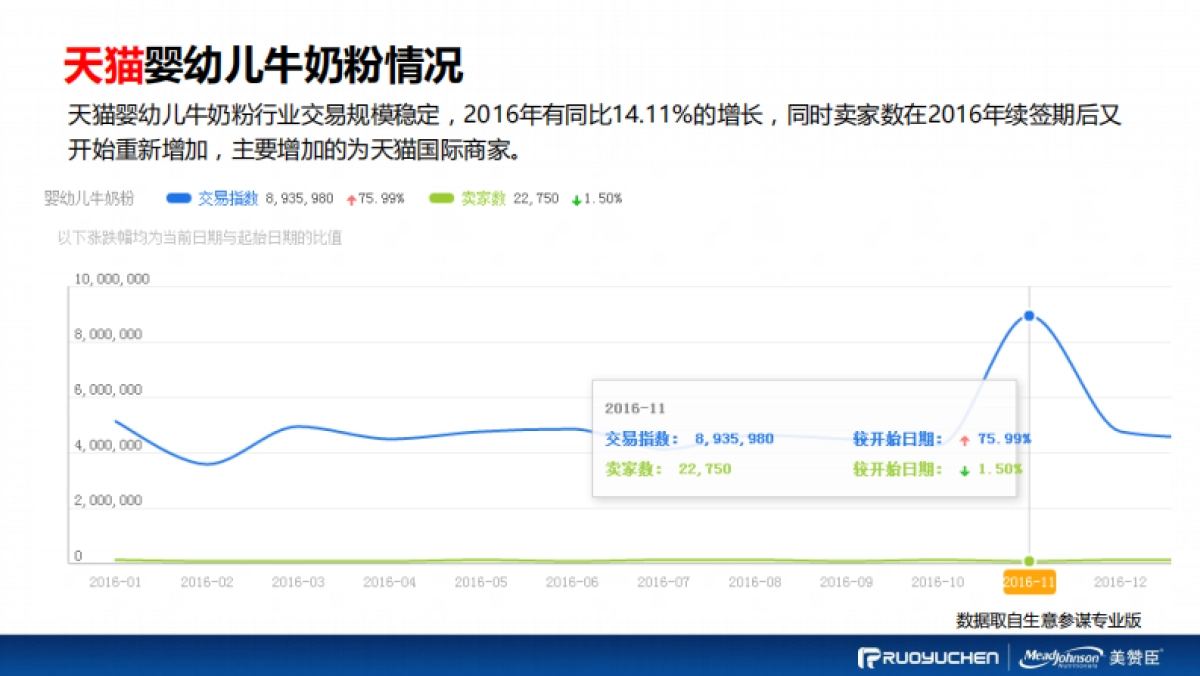Click the 数据取自生意参谋专业版 source note

click(x=1049, y=620)
